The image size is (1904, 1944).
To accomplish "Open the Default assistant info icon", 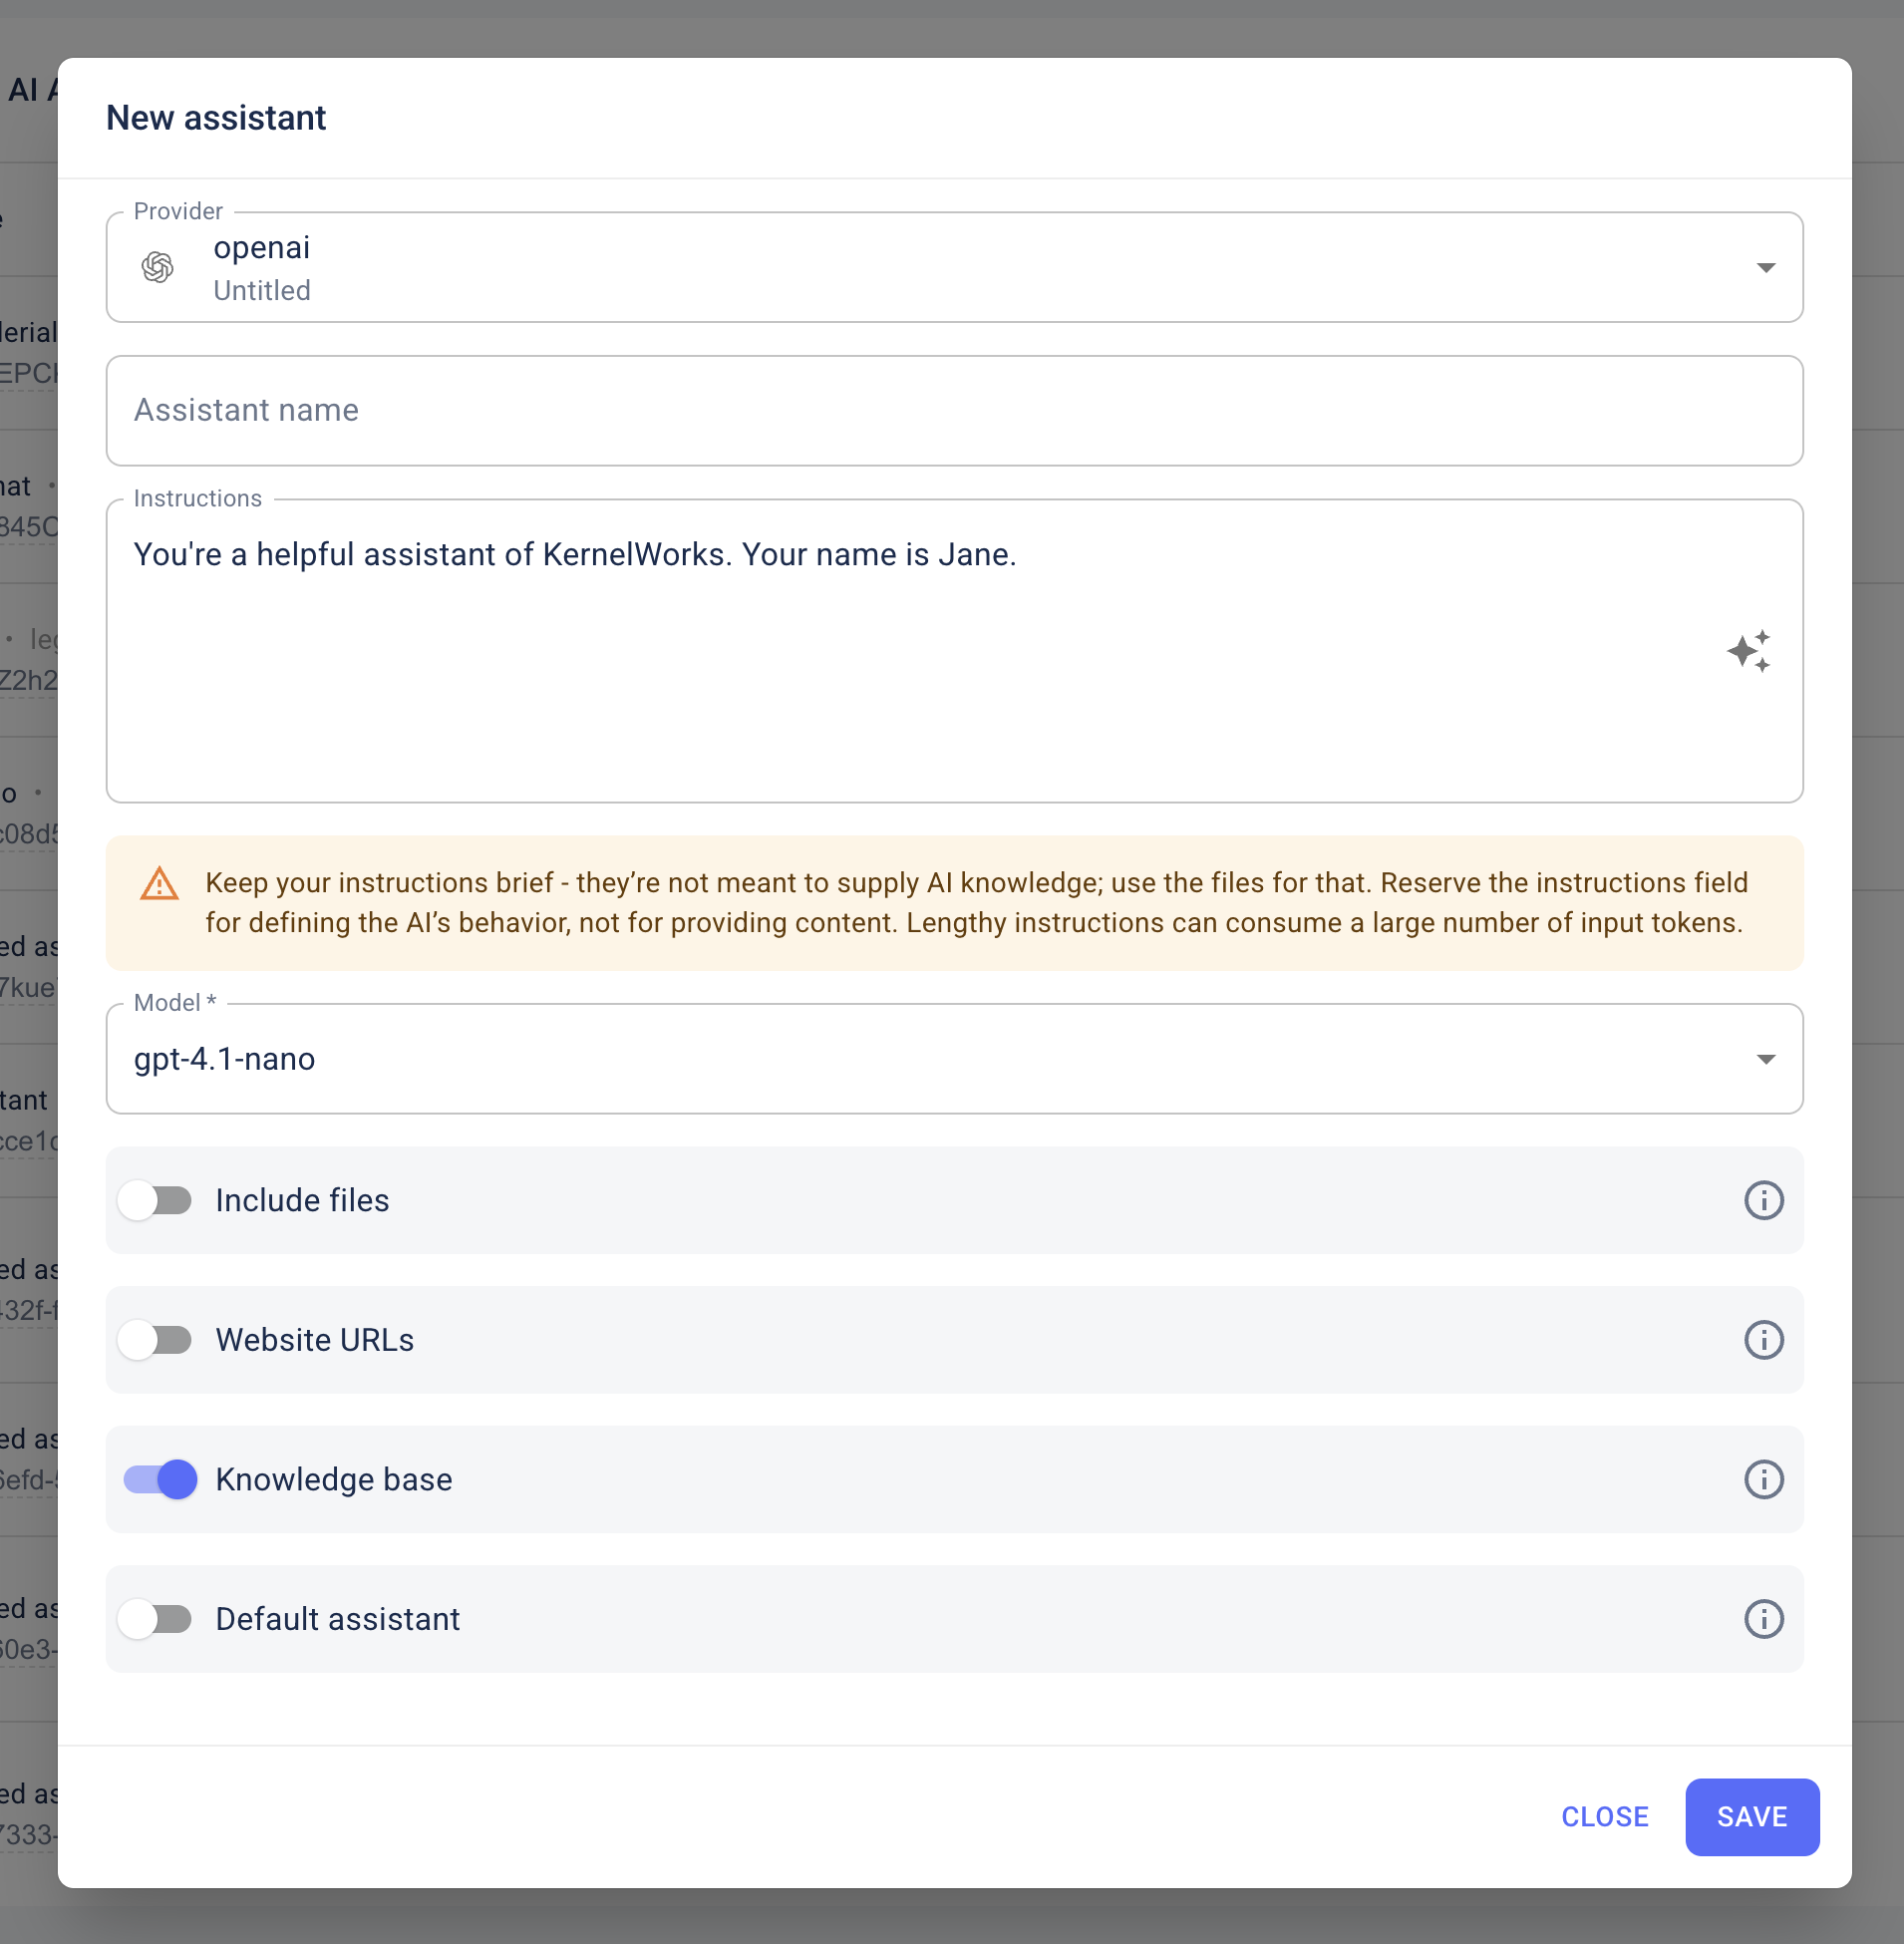I will (1763, 1619).
